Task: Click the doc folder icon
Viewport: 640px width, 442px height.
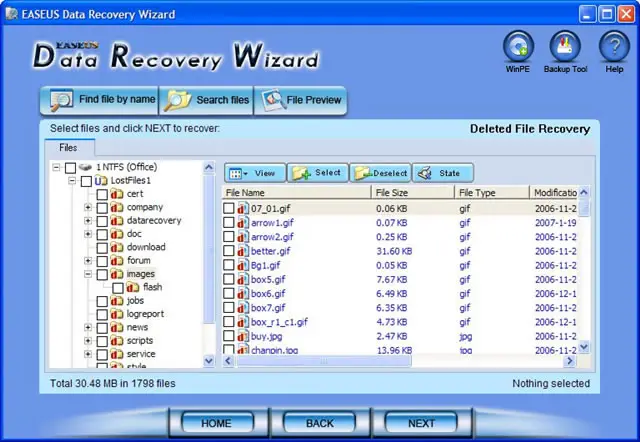Action: tap(117, 234)
